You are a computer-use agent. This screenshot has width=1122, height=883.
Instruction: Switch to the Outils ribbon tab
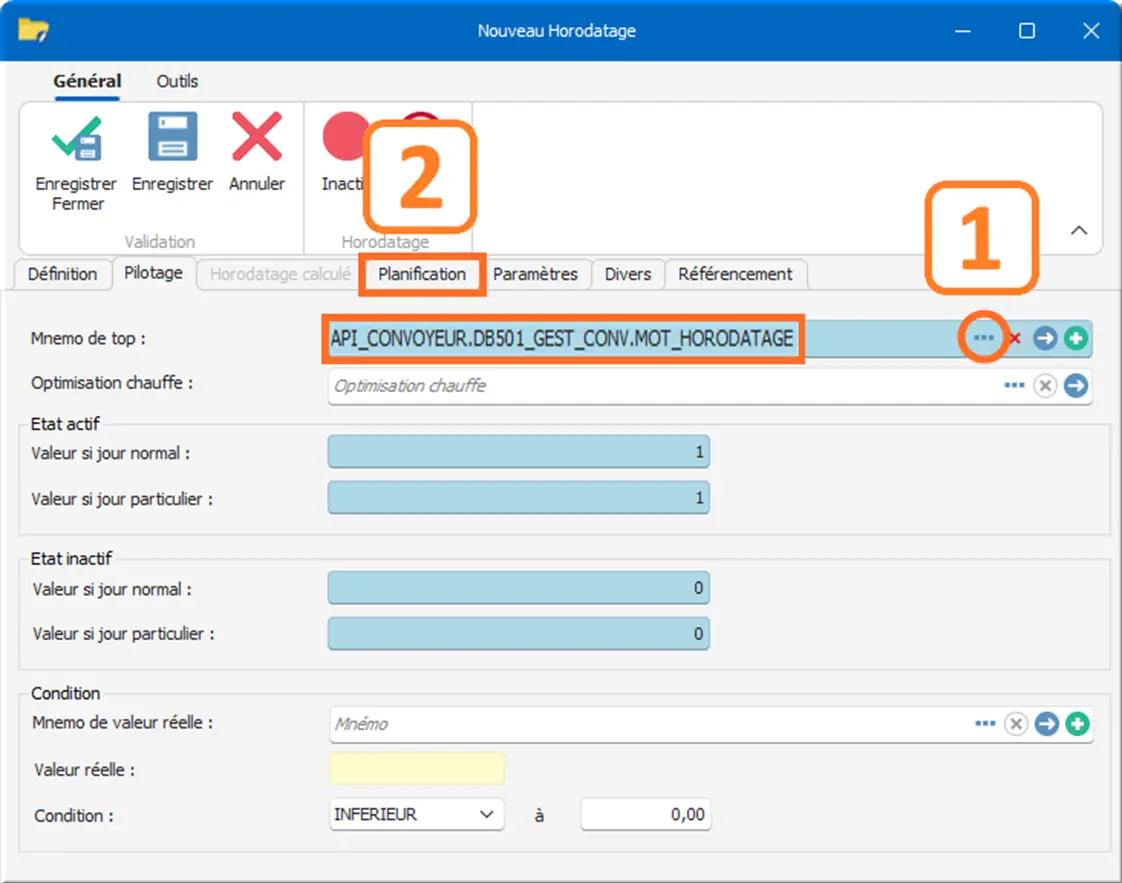(x=177, y=81)
